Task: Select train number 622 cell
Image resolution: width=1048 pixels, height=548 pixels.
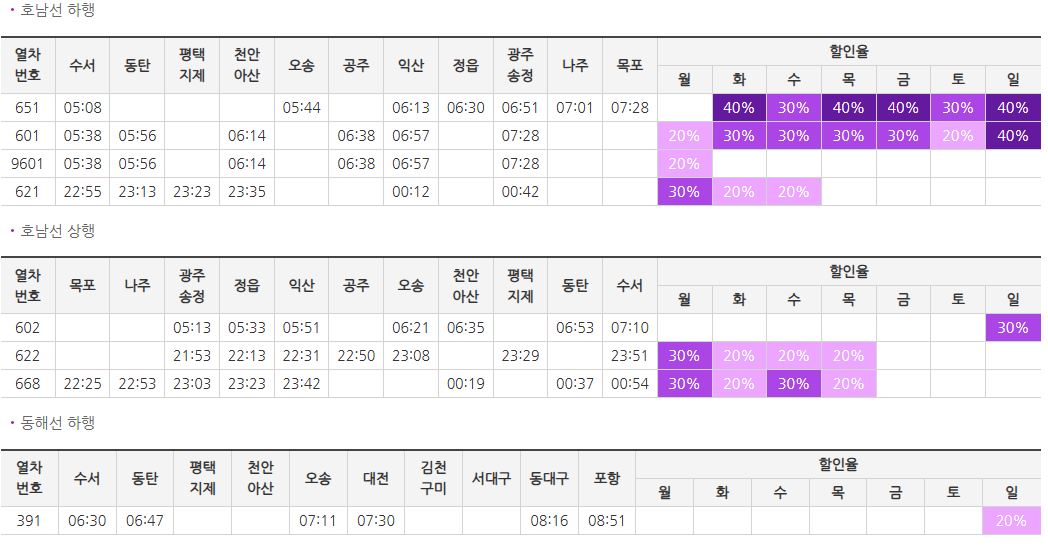Action: coord(27,356)
